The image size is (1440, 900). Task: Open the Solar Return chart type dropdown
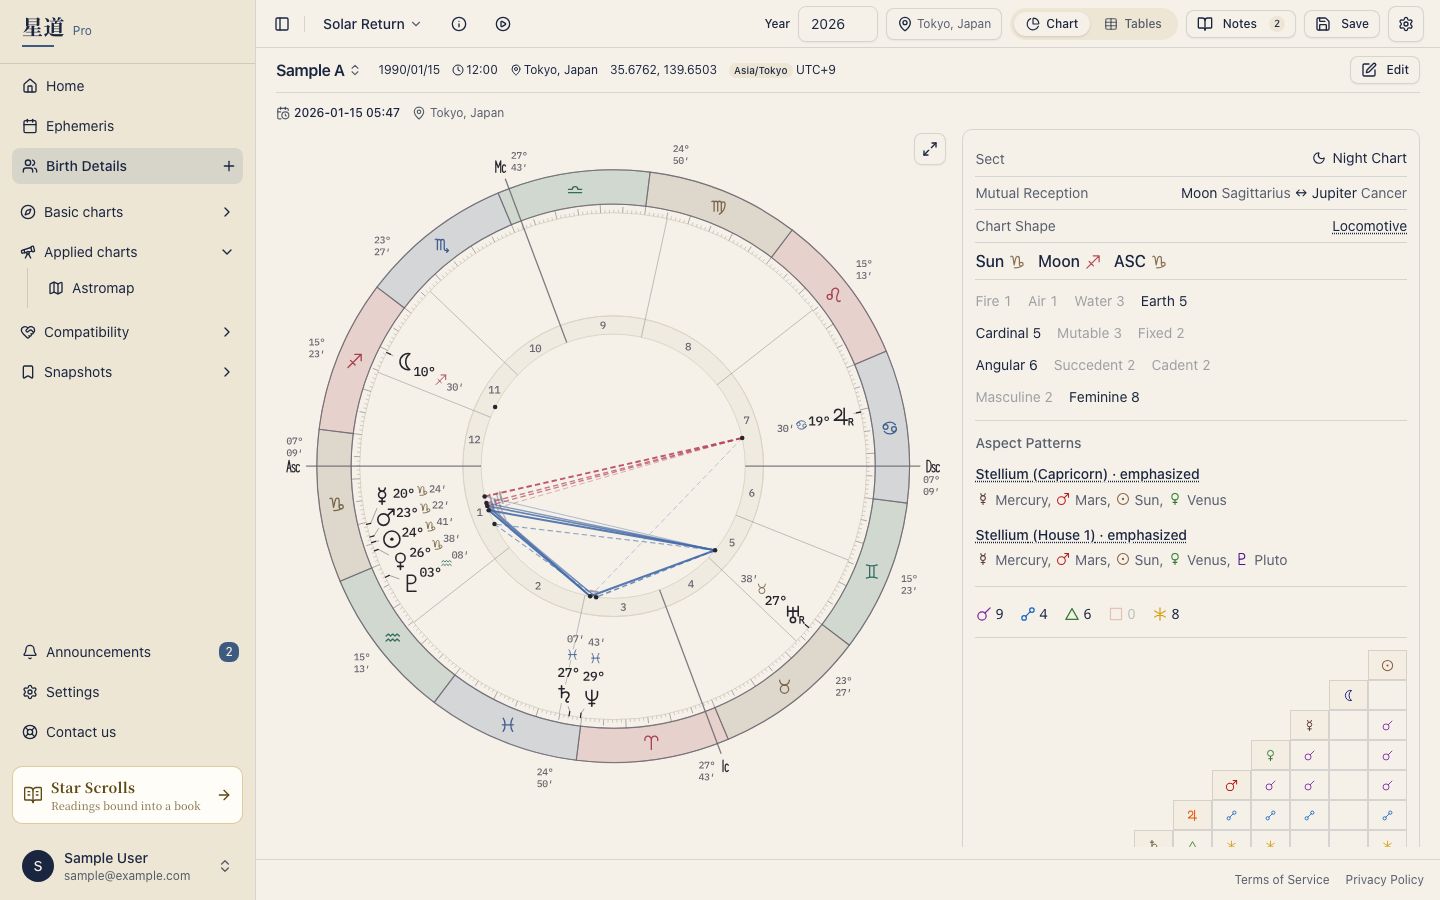(x=372, y=24)
